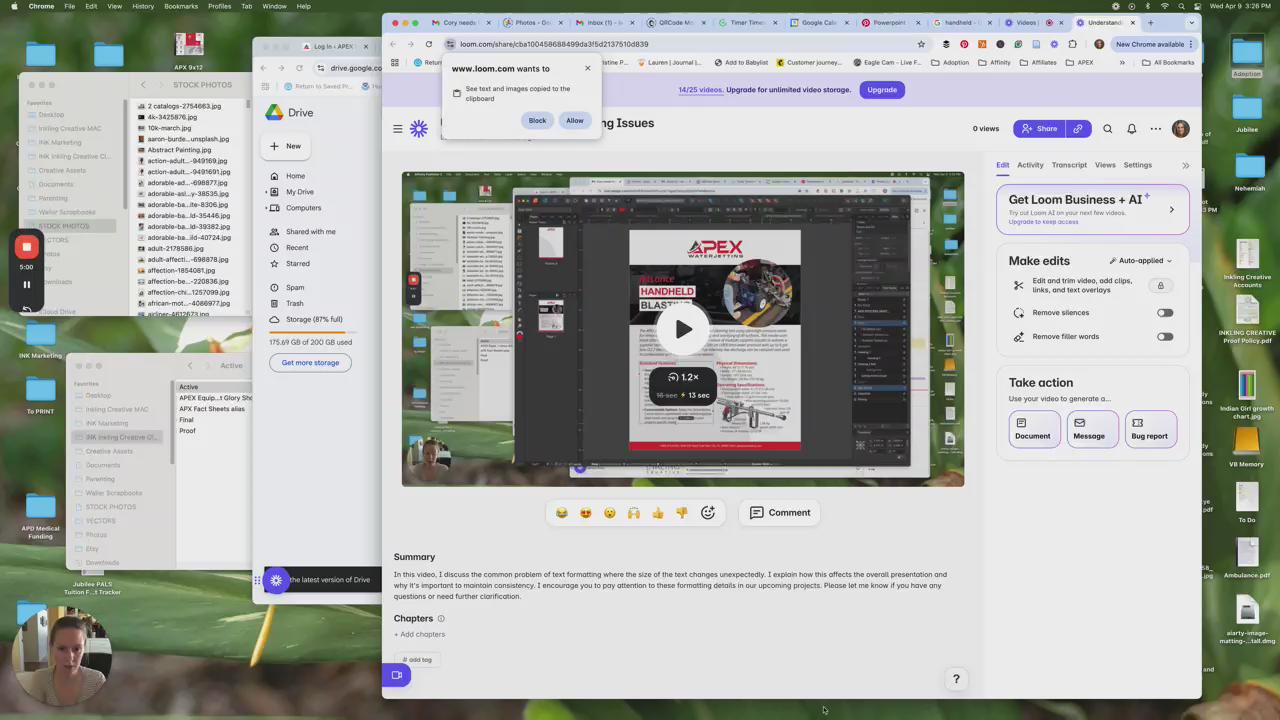Viewport: 1280px width, 720px height.
Task: Click the Chapters info icon
Action: 441,619
